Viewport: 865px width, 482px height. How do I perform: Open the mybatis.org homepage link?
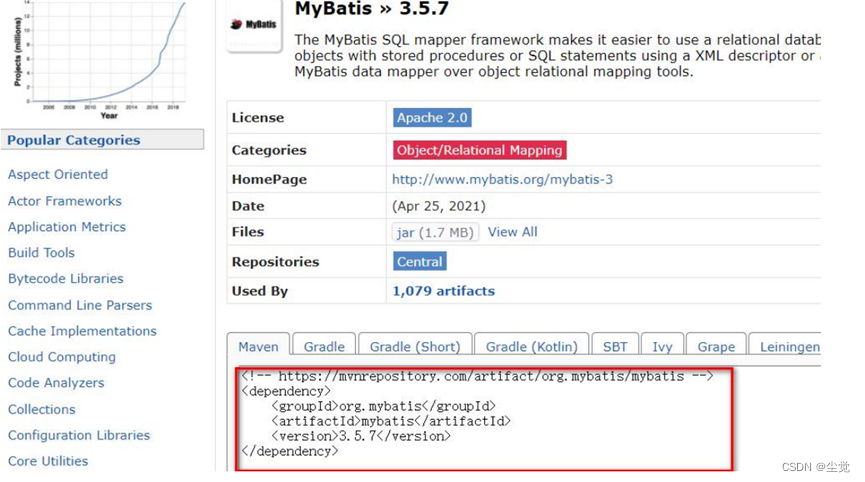click(x=502, y=179)
